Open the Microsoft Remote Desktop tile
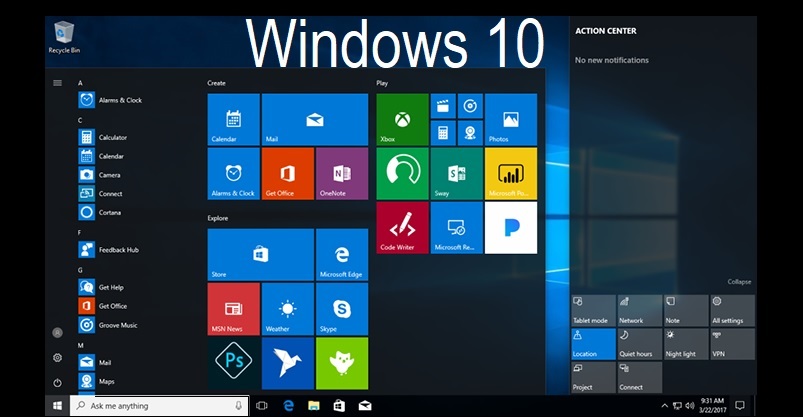803x417 pixels. click(457, 227)
